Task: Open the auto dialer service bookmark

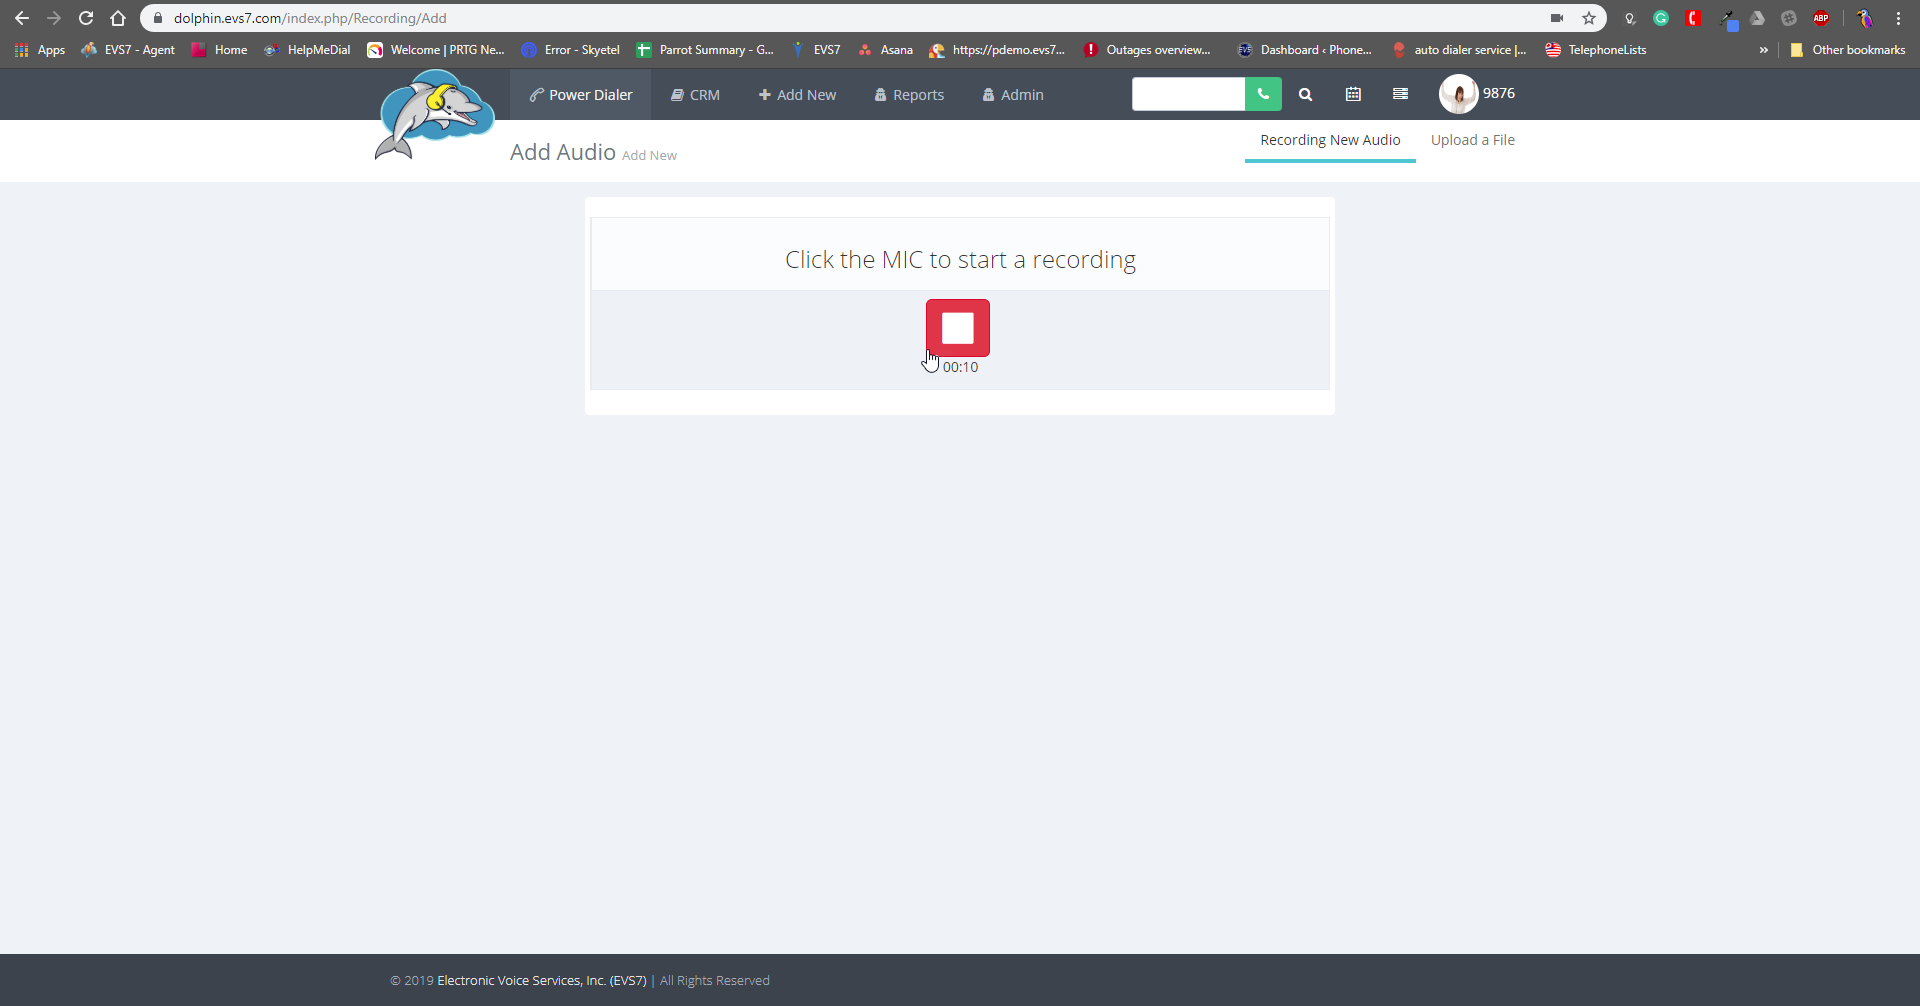Action: coord(1459,50)
